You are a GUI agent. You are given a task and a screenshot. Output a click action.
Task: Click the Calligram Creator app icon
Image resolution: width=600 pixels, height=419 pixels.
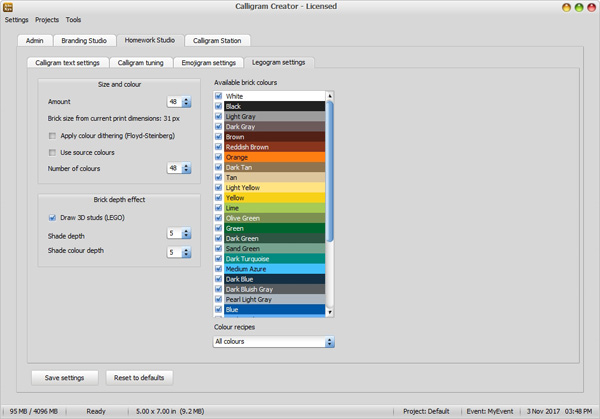8,7
